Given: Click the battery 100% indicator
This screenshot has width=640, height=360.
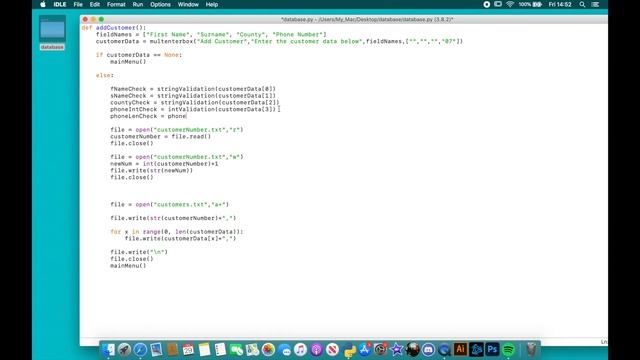Looking at the screenshot, I should coord(530,4).
